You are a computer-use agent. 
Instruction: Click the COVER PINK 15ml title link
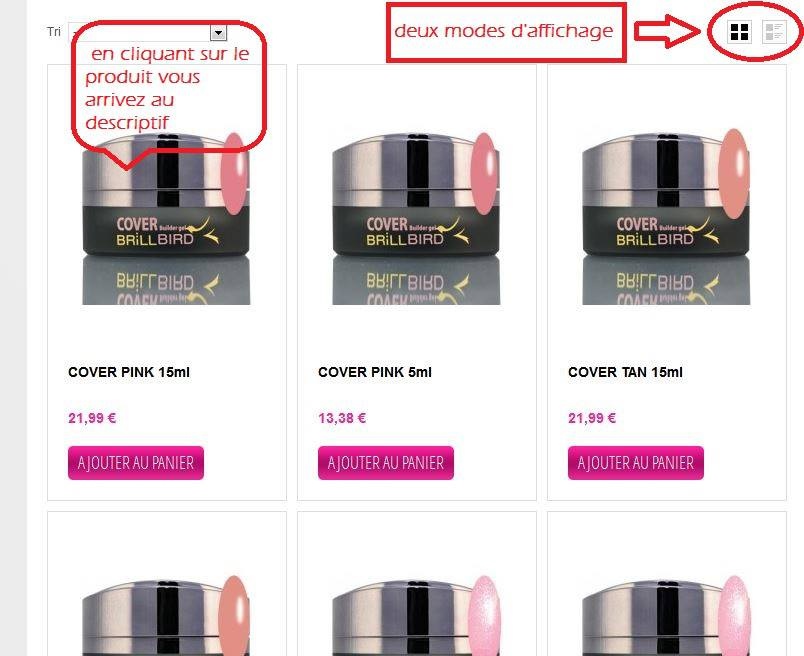coord(129,372)
